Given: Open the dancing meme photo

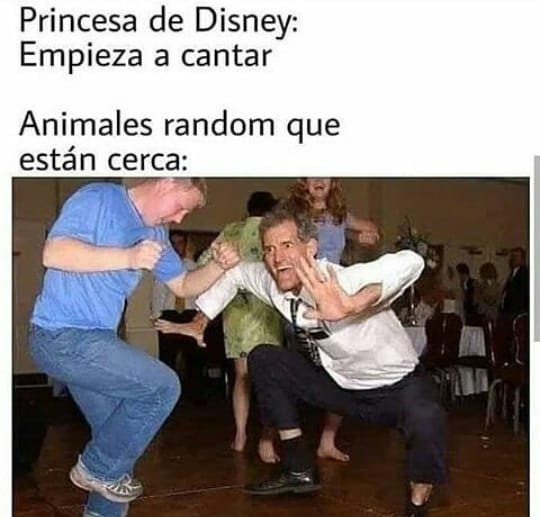Looking at the screenshot, I should tap(271, 347).
